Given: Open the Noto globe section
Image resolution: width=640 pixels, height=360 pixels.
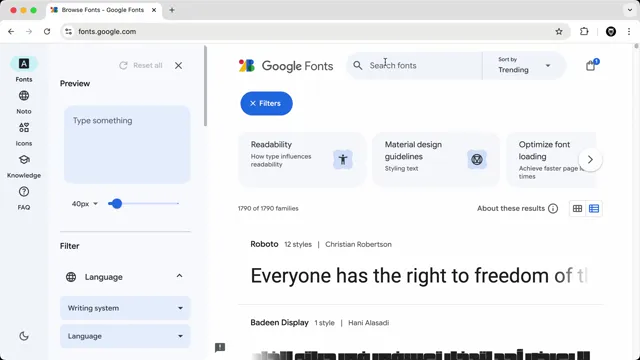Looking at the screenshot, I should (24, 102).
